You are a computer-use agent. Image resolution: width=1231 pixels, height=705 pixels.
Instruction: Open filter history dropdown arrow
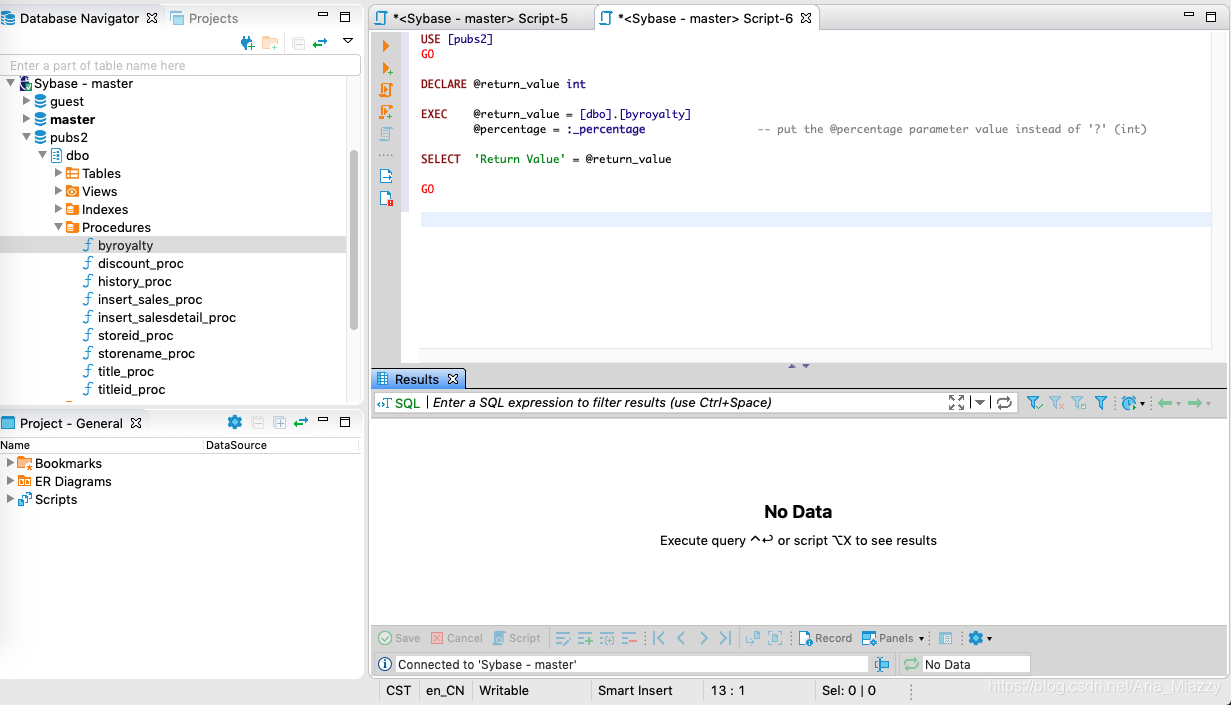[x=981, y=403]
